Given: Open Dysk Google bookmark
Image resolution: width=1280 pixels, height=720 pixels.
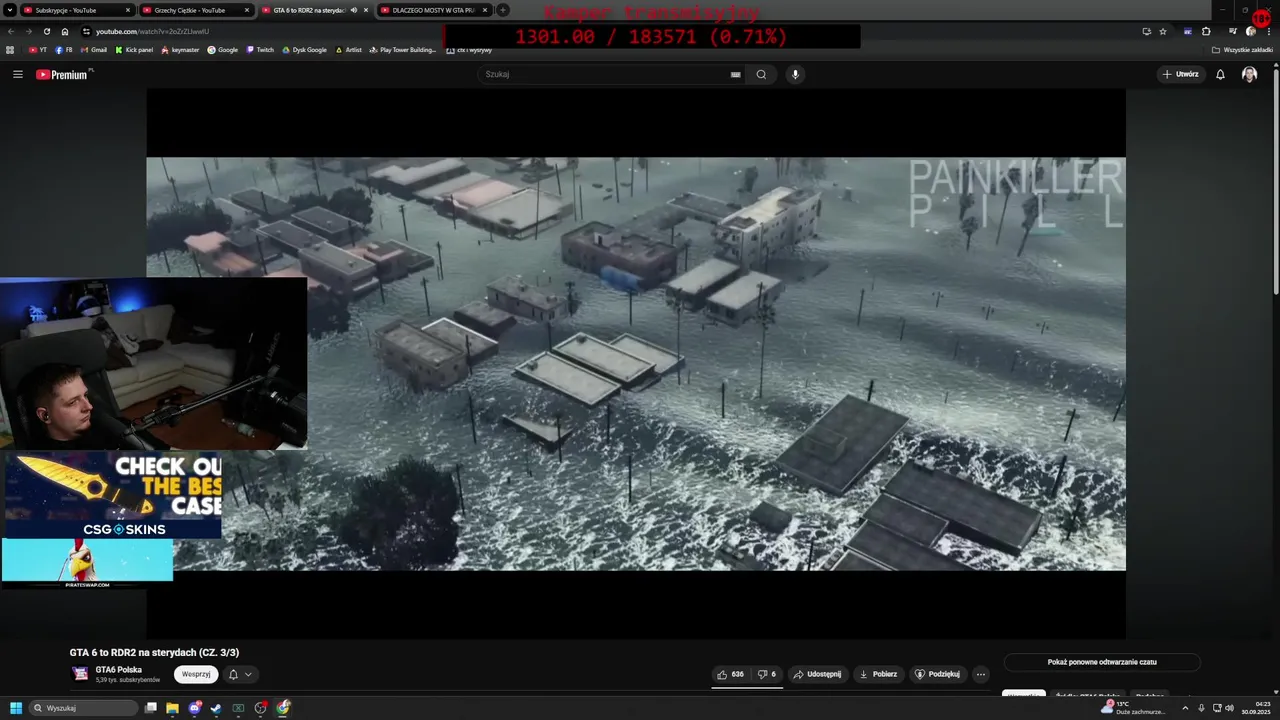Looking at the screenshot, I should click(x=304, y=50).
